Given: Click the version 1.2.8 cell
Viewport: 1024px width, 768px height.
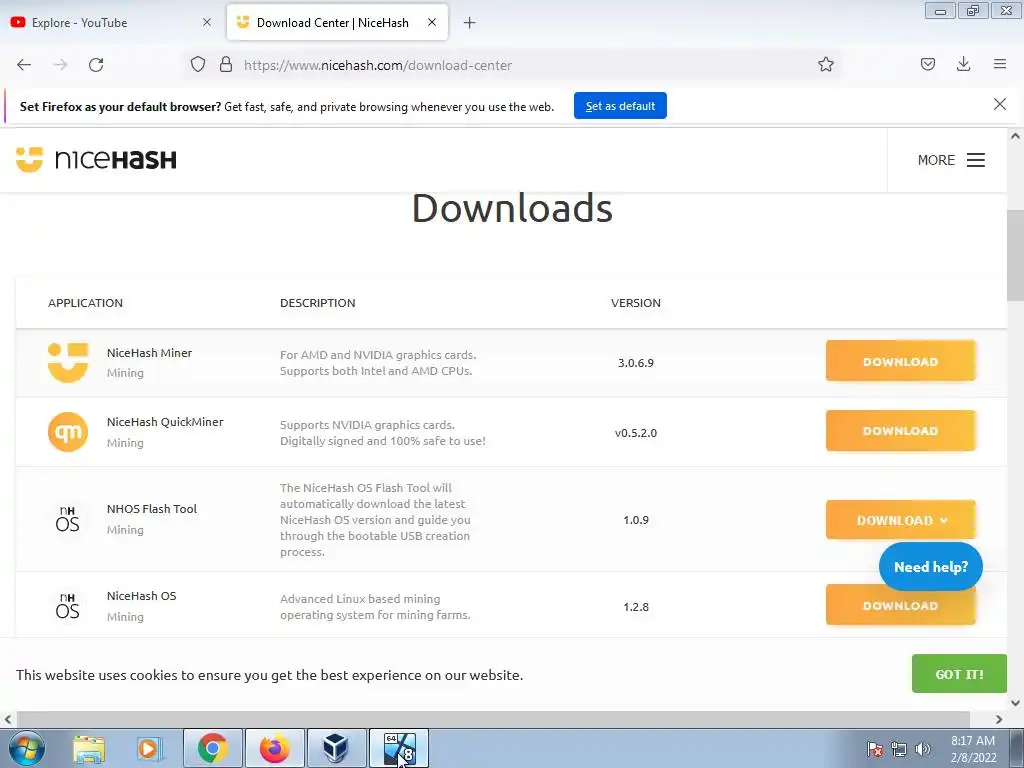Looking at the screenshot, I should (x=636, y=607).
